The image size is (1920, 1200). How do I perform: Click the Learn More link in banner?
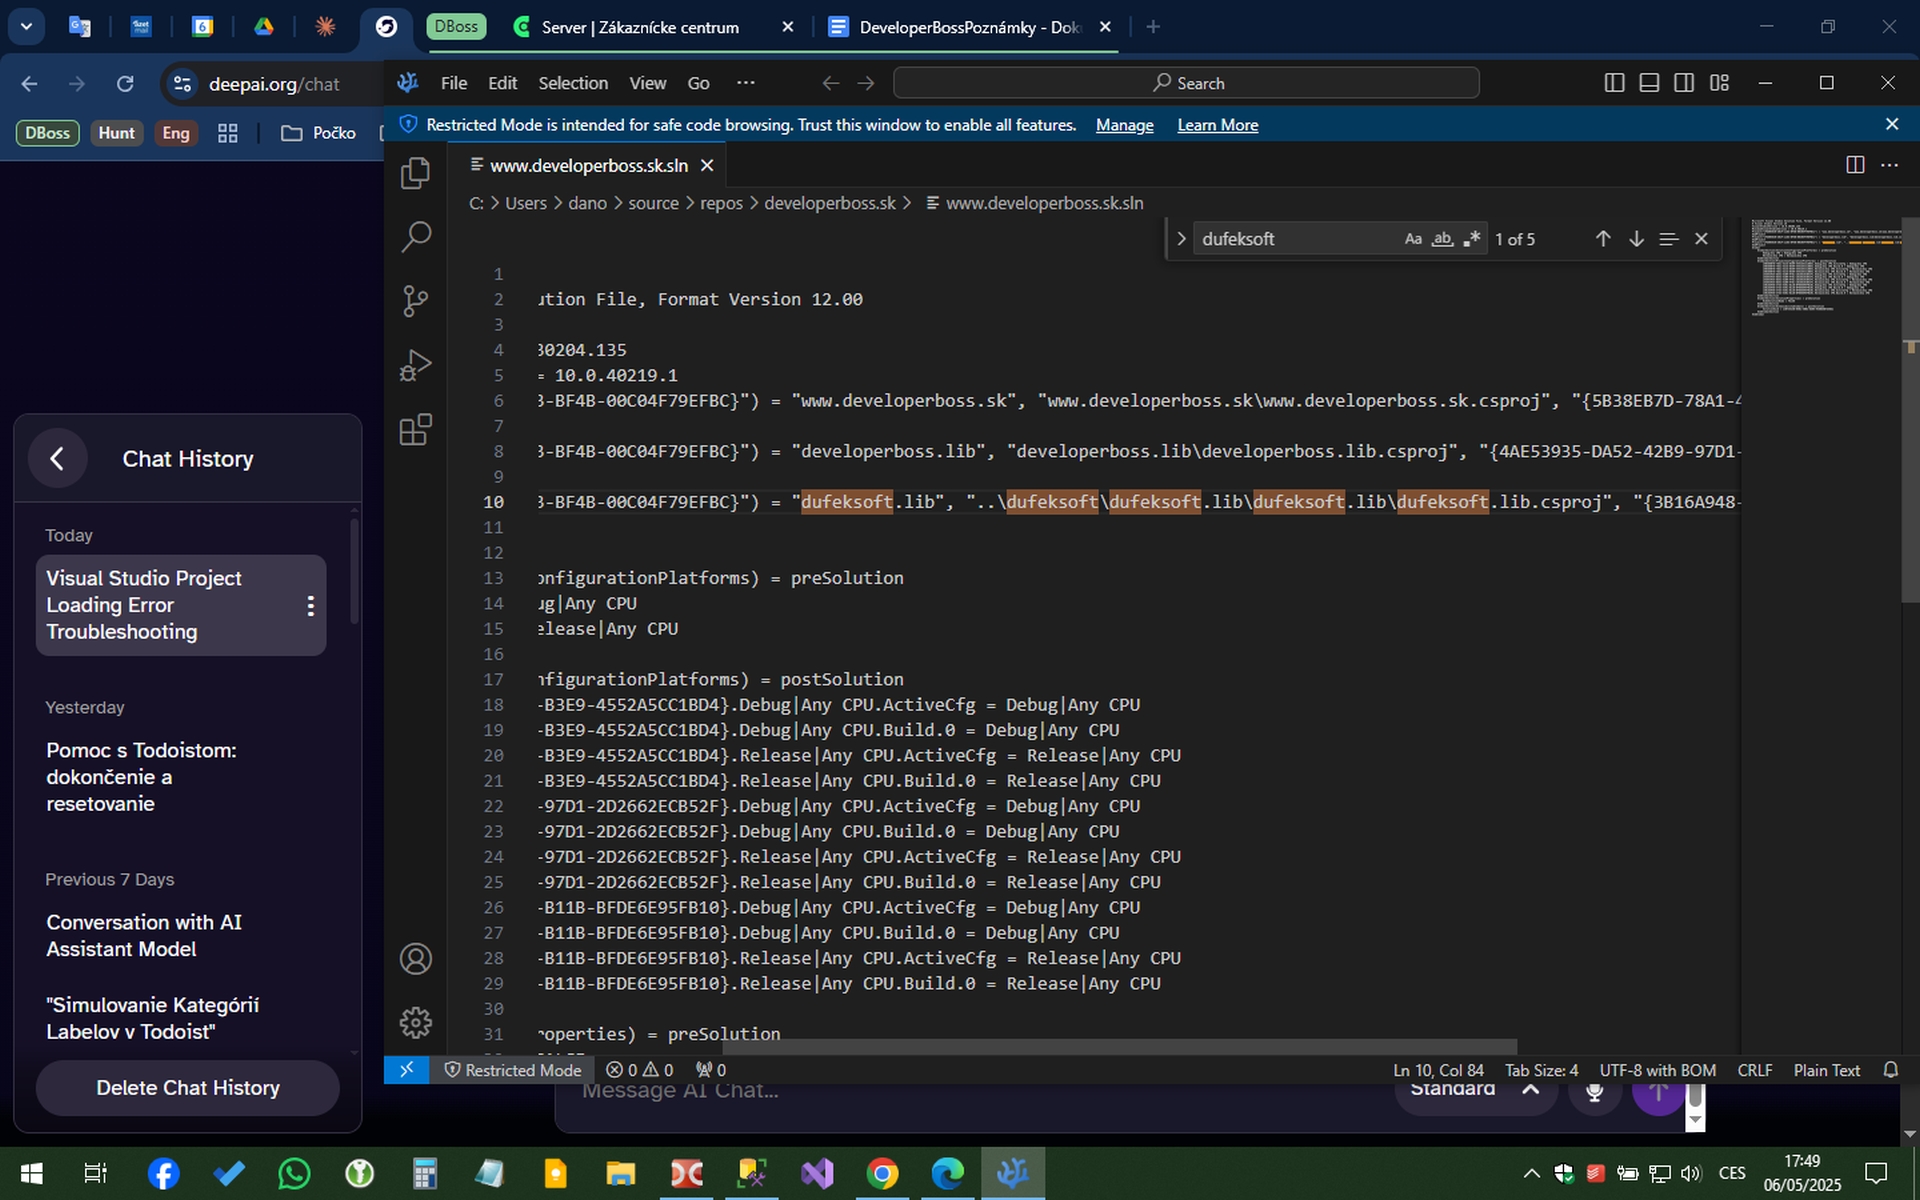tap(1217, 125)
